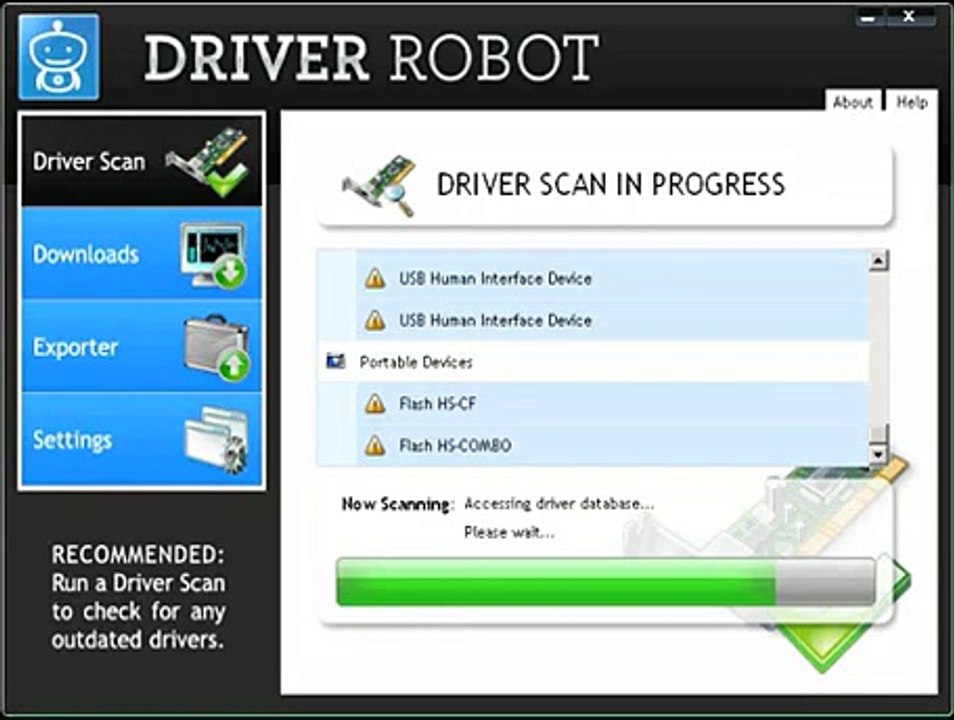The height and width of the screenshot is (720, 954).
Task: Open the Downloads section
Action: coord(142,253)
